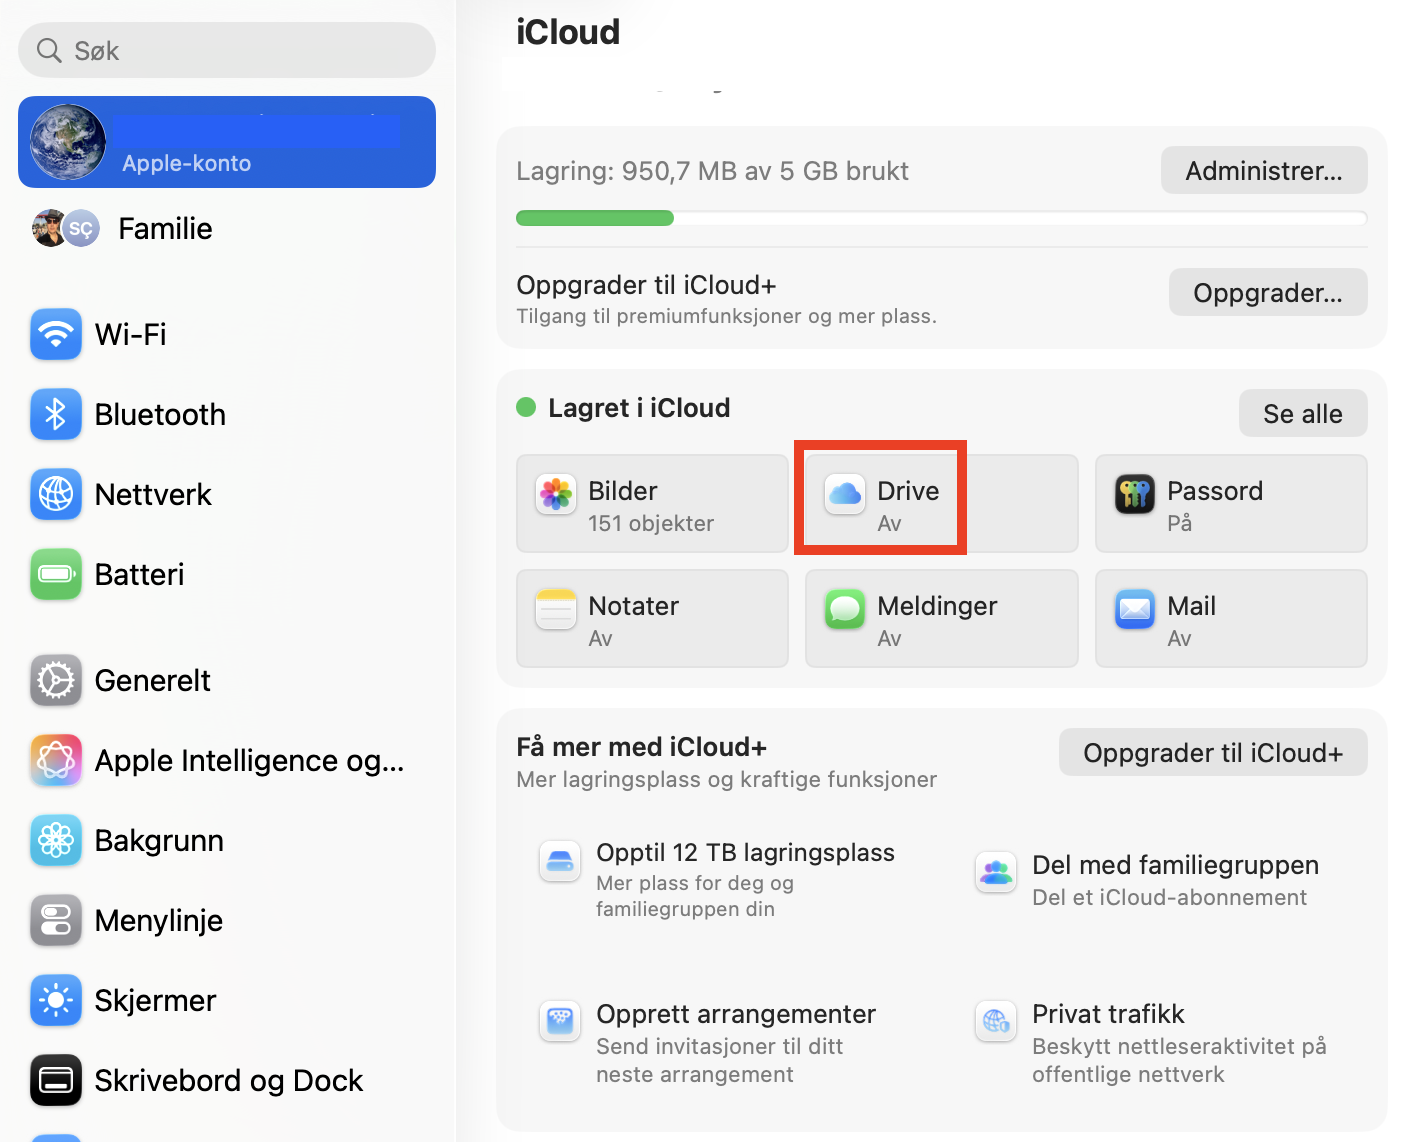Open Familie sharing avatars
The image size is (1406, 1142).
(x=66, y=228)
